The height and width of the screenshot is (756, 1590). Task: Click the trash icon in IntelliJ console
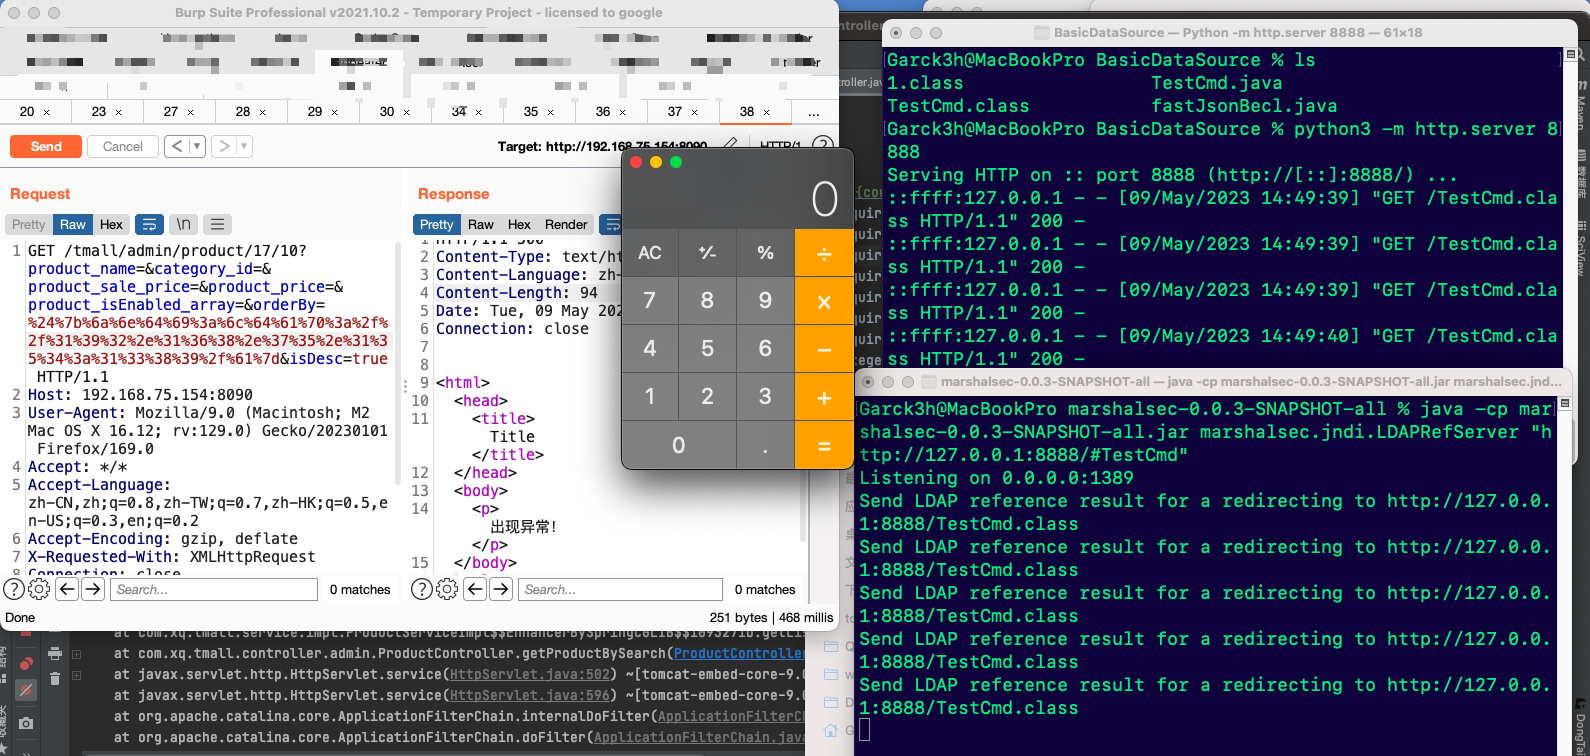54,678
